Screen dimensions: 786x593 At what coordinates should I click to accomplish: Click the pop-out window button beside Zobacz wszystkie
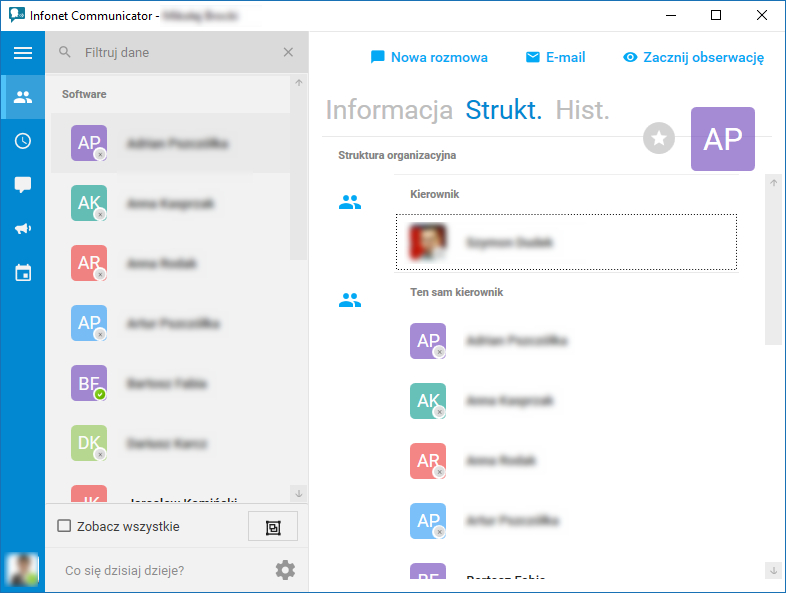(x=273, y=526)
